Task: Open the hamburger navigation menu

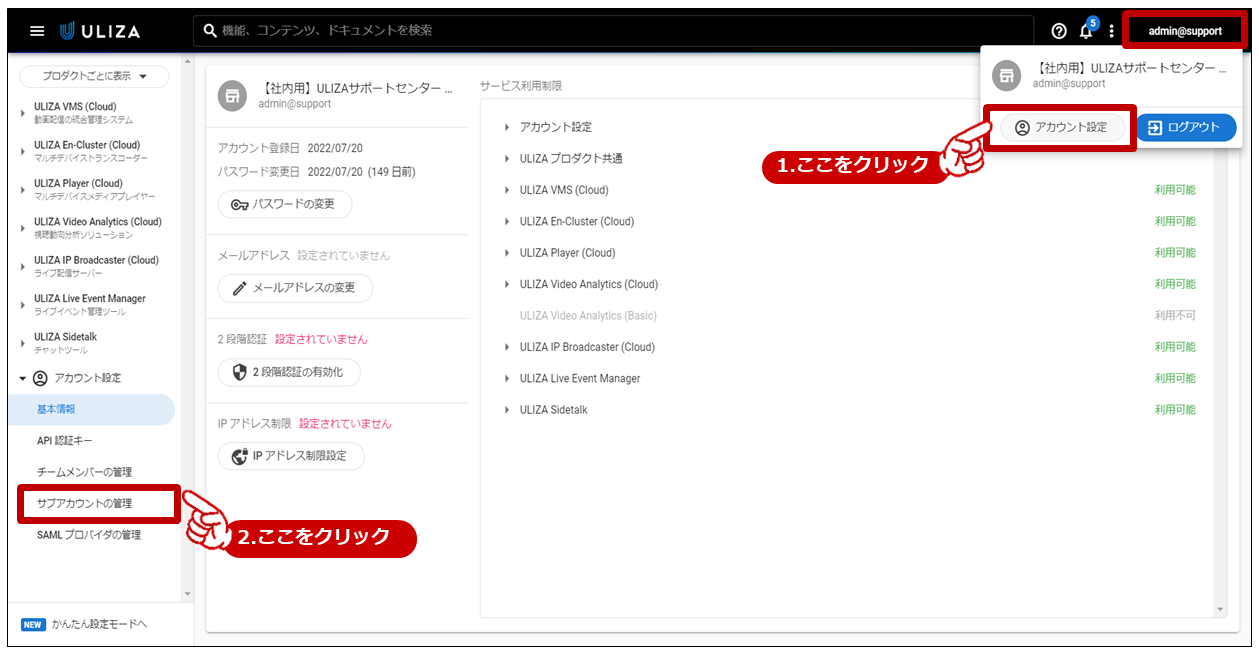Action: [x=37, y=31]
